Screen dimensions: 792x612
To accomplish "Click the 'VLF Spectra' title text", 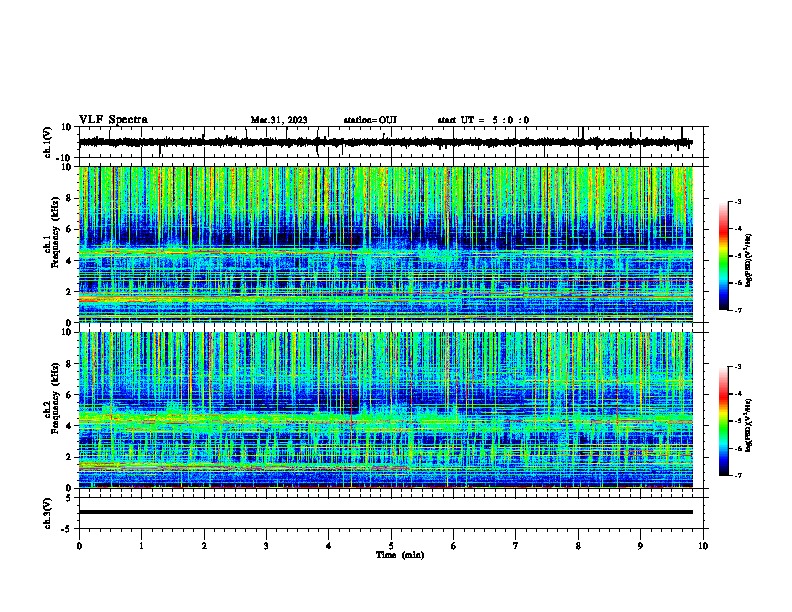I will pyautogui.click(x=113, y=120).
